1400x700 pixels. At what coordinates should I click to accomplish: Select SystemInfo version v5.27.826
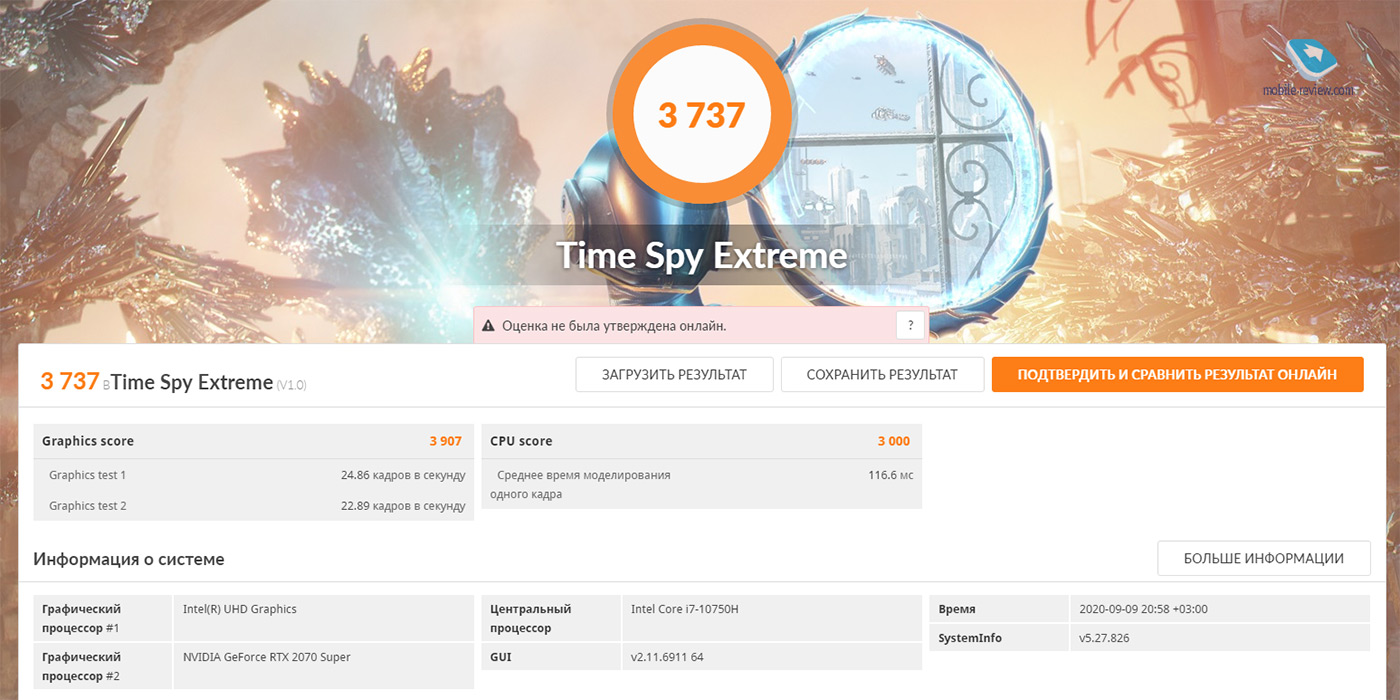pos(1104,638)
